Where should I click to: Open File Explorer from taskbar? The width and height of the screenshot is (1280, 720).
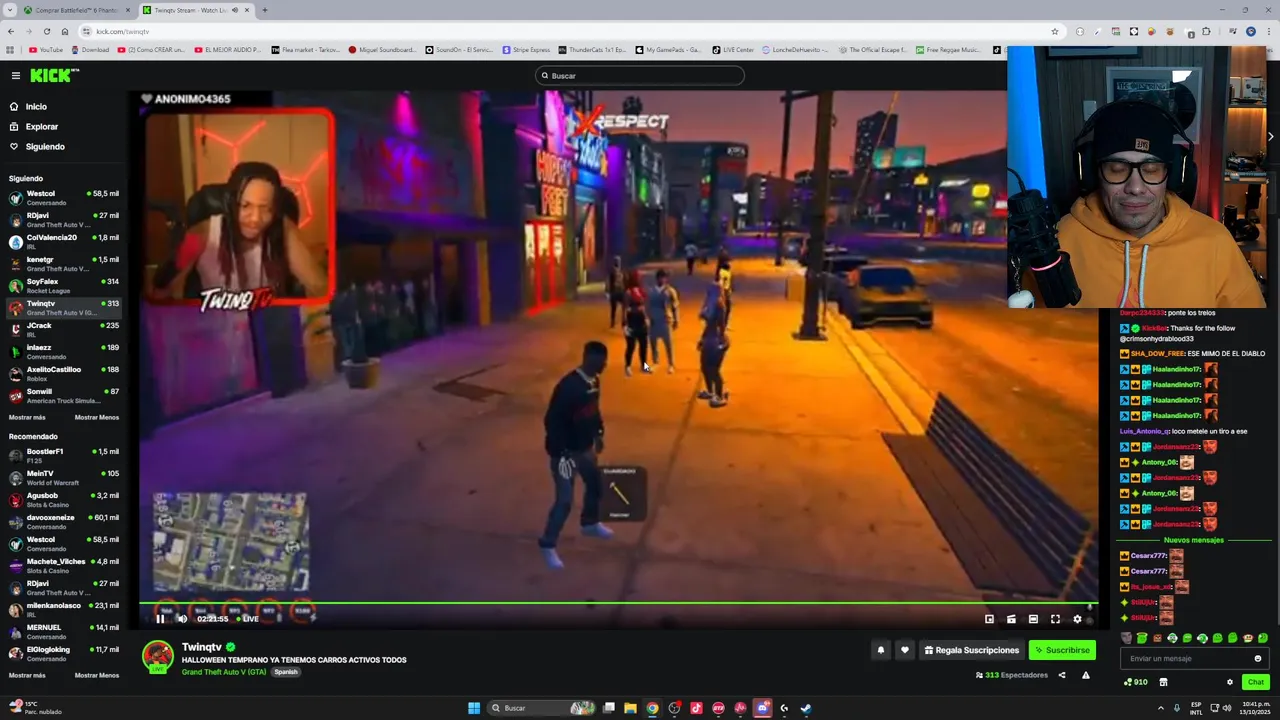pos(630,708)
